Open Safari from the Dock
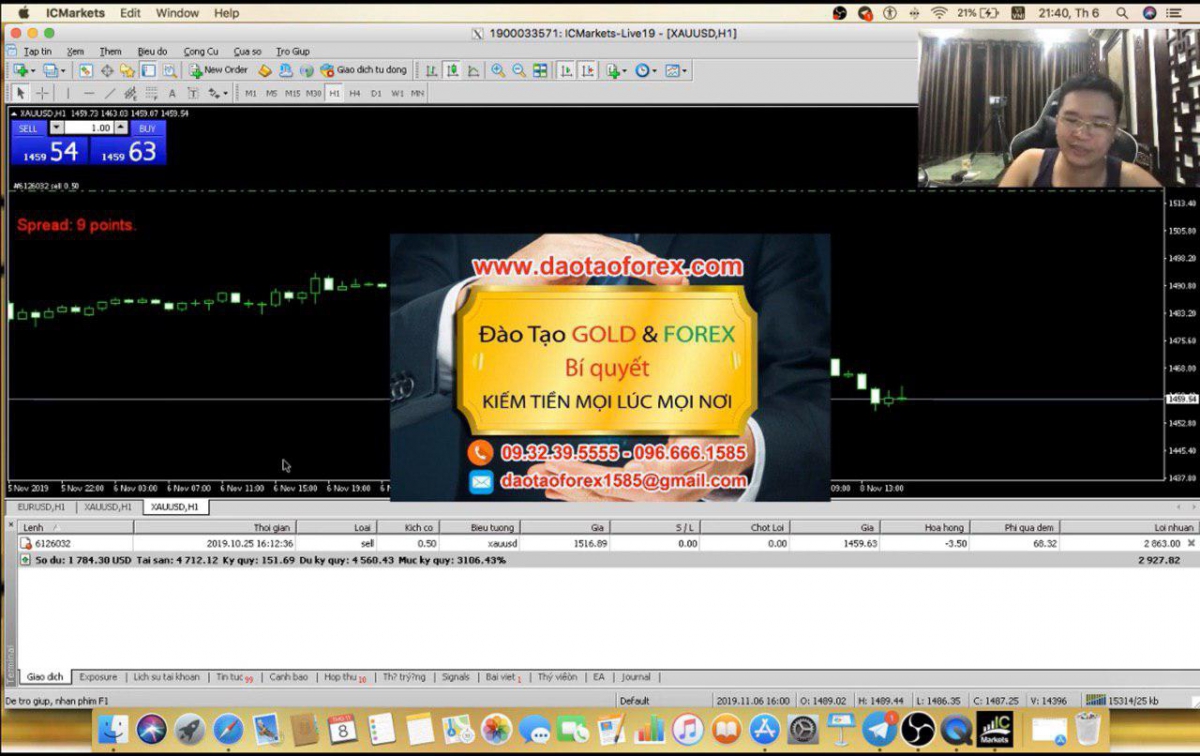 pos(228,729)
